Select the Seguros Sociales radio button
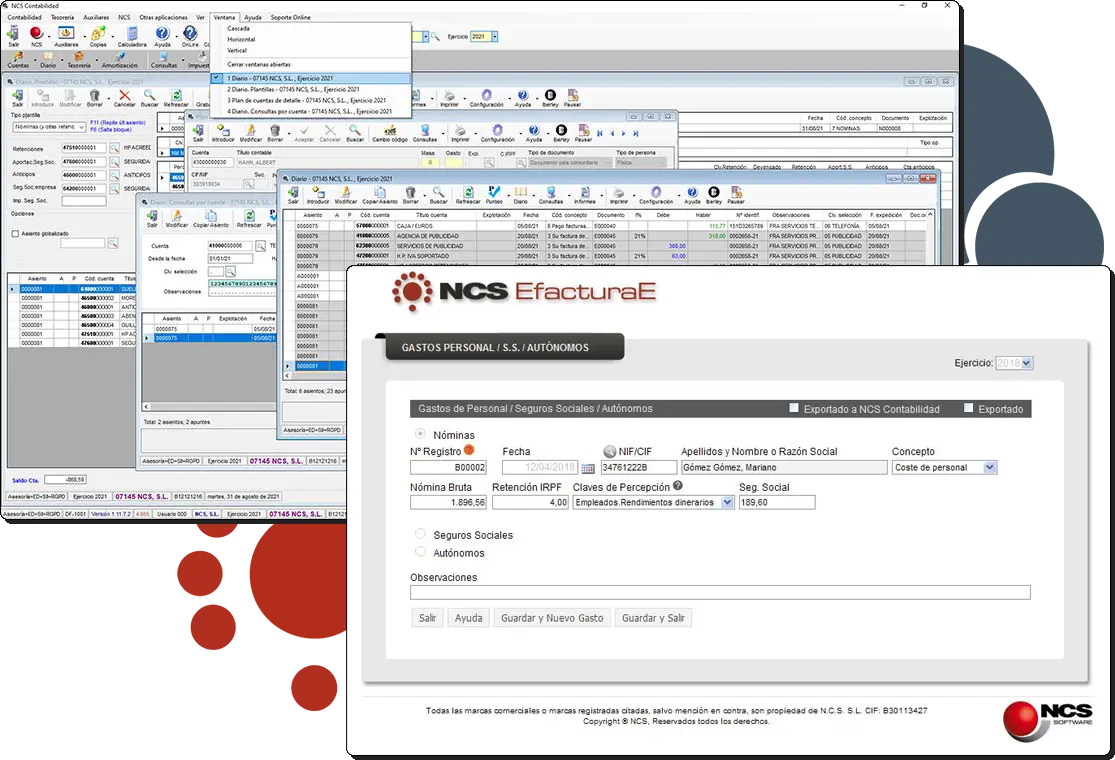The height and width of the screenshot is (760, 1115). (420, 534)
